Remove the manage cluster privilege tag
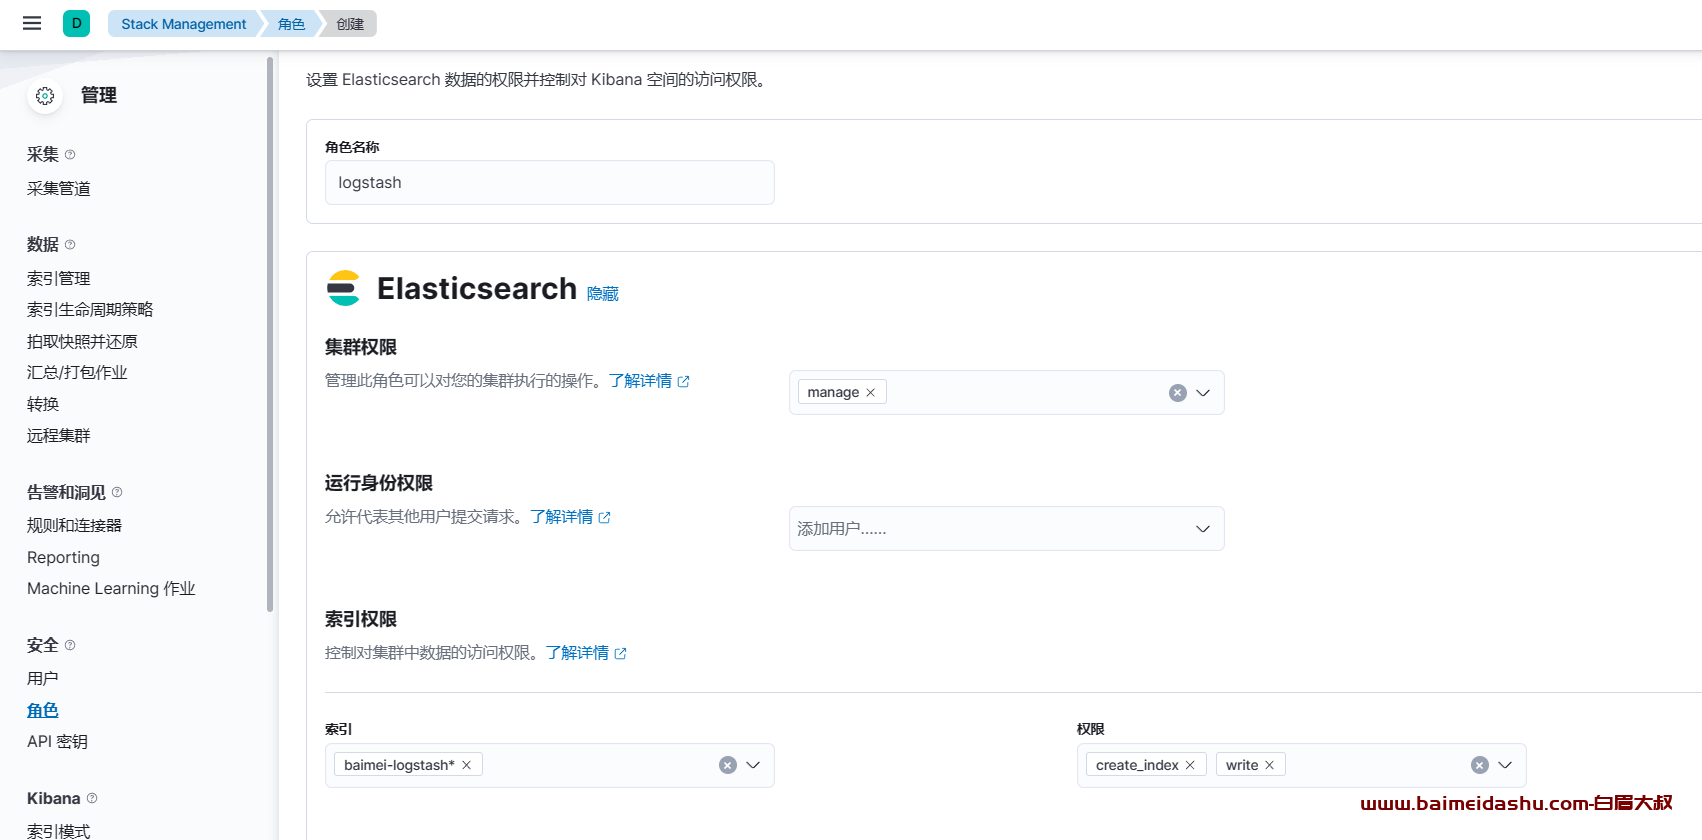The width and height of the screenshot is (1702, 840). 870,392
